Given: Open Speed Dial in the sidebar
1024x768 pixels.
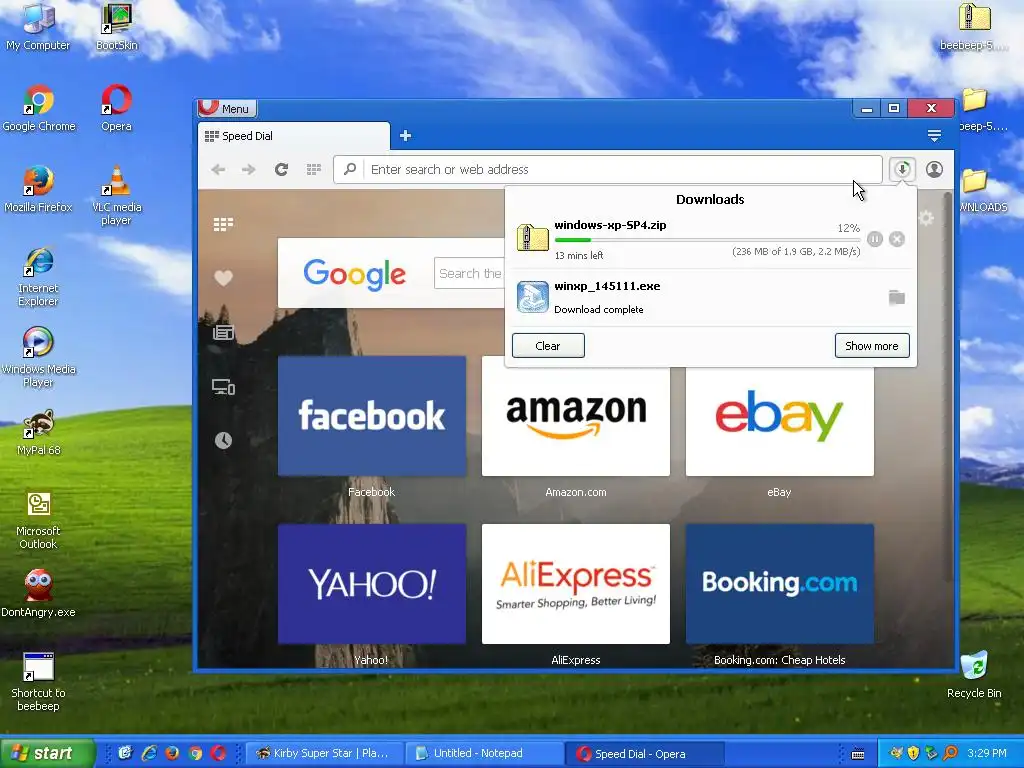Looking at the screenshot, I should tap(223, 225).
